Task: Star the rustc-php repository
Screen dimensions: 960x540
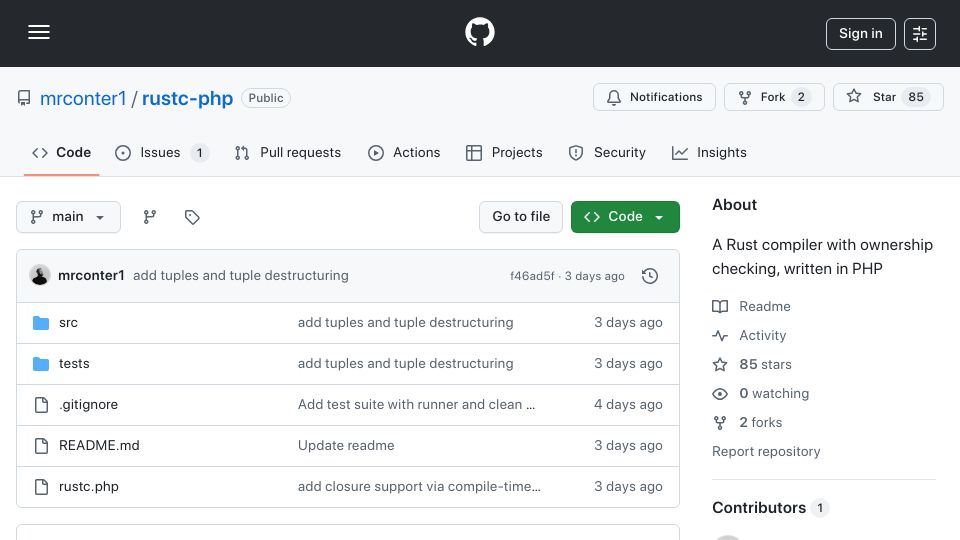Action: (x=888, y=97)
